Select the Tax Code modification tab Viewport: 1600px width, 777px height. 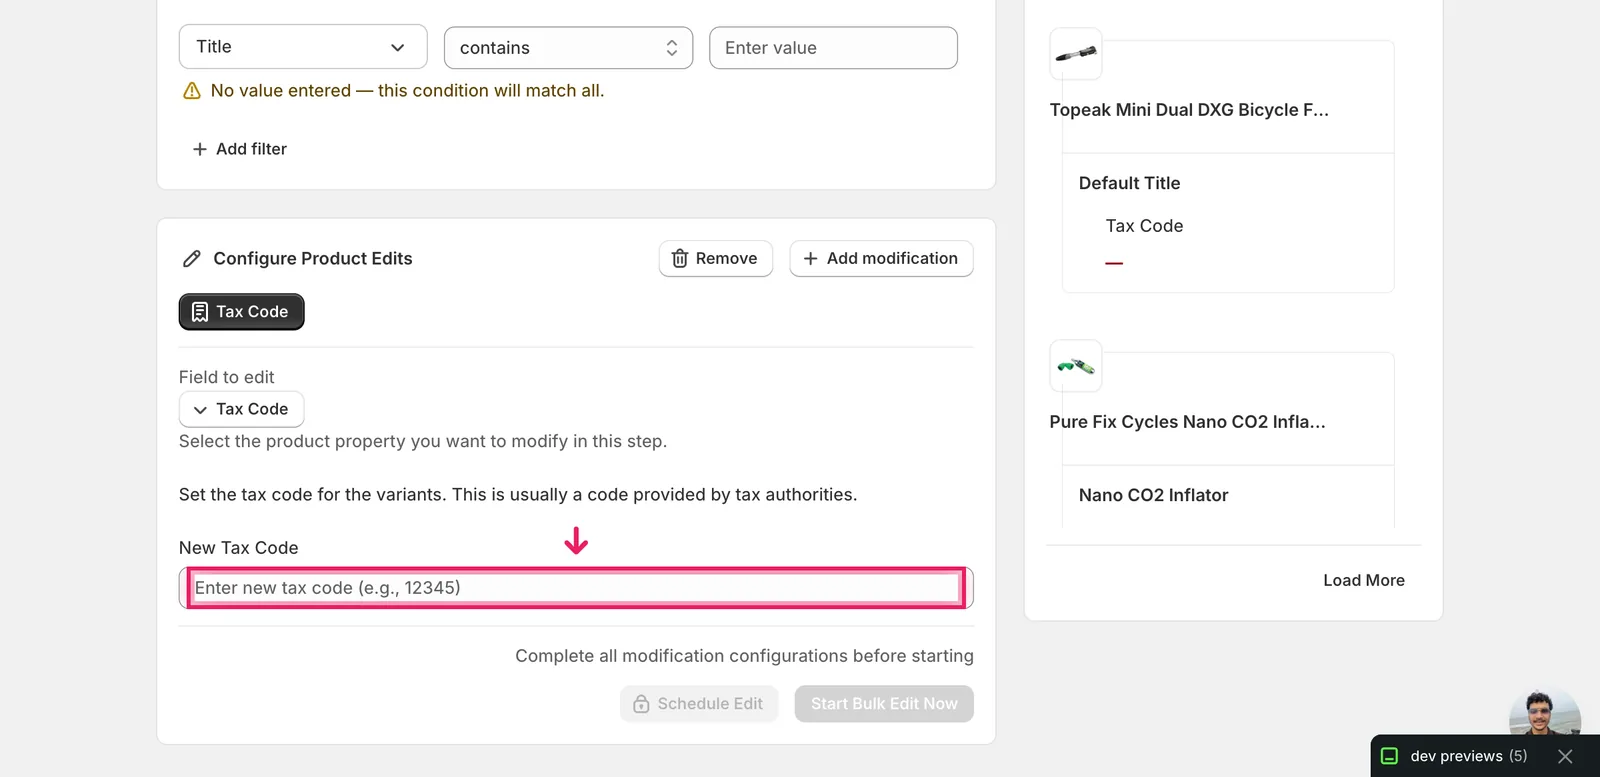point(241,312)
